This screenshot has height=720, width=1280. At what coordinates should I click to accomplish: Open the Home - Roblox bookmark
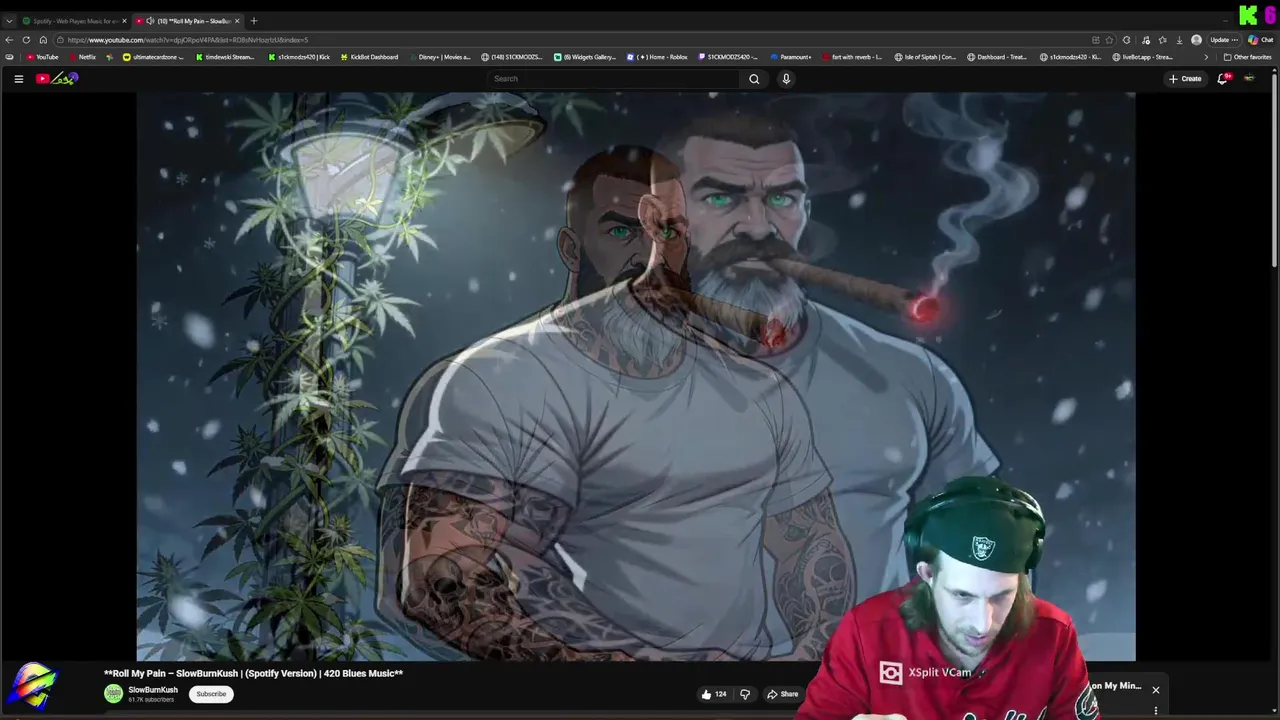[657, 57]
